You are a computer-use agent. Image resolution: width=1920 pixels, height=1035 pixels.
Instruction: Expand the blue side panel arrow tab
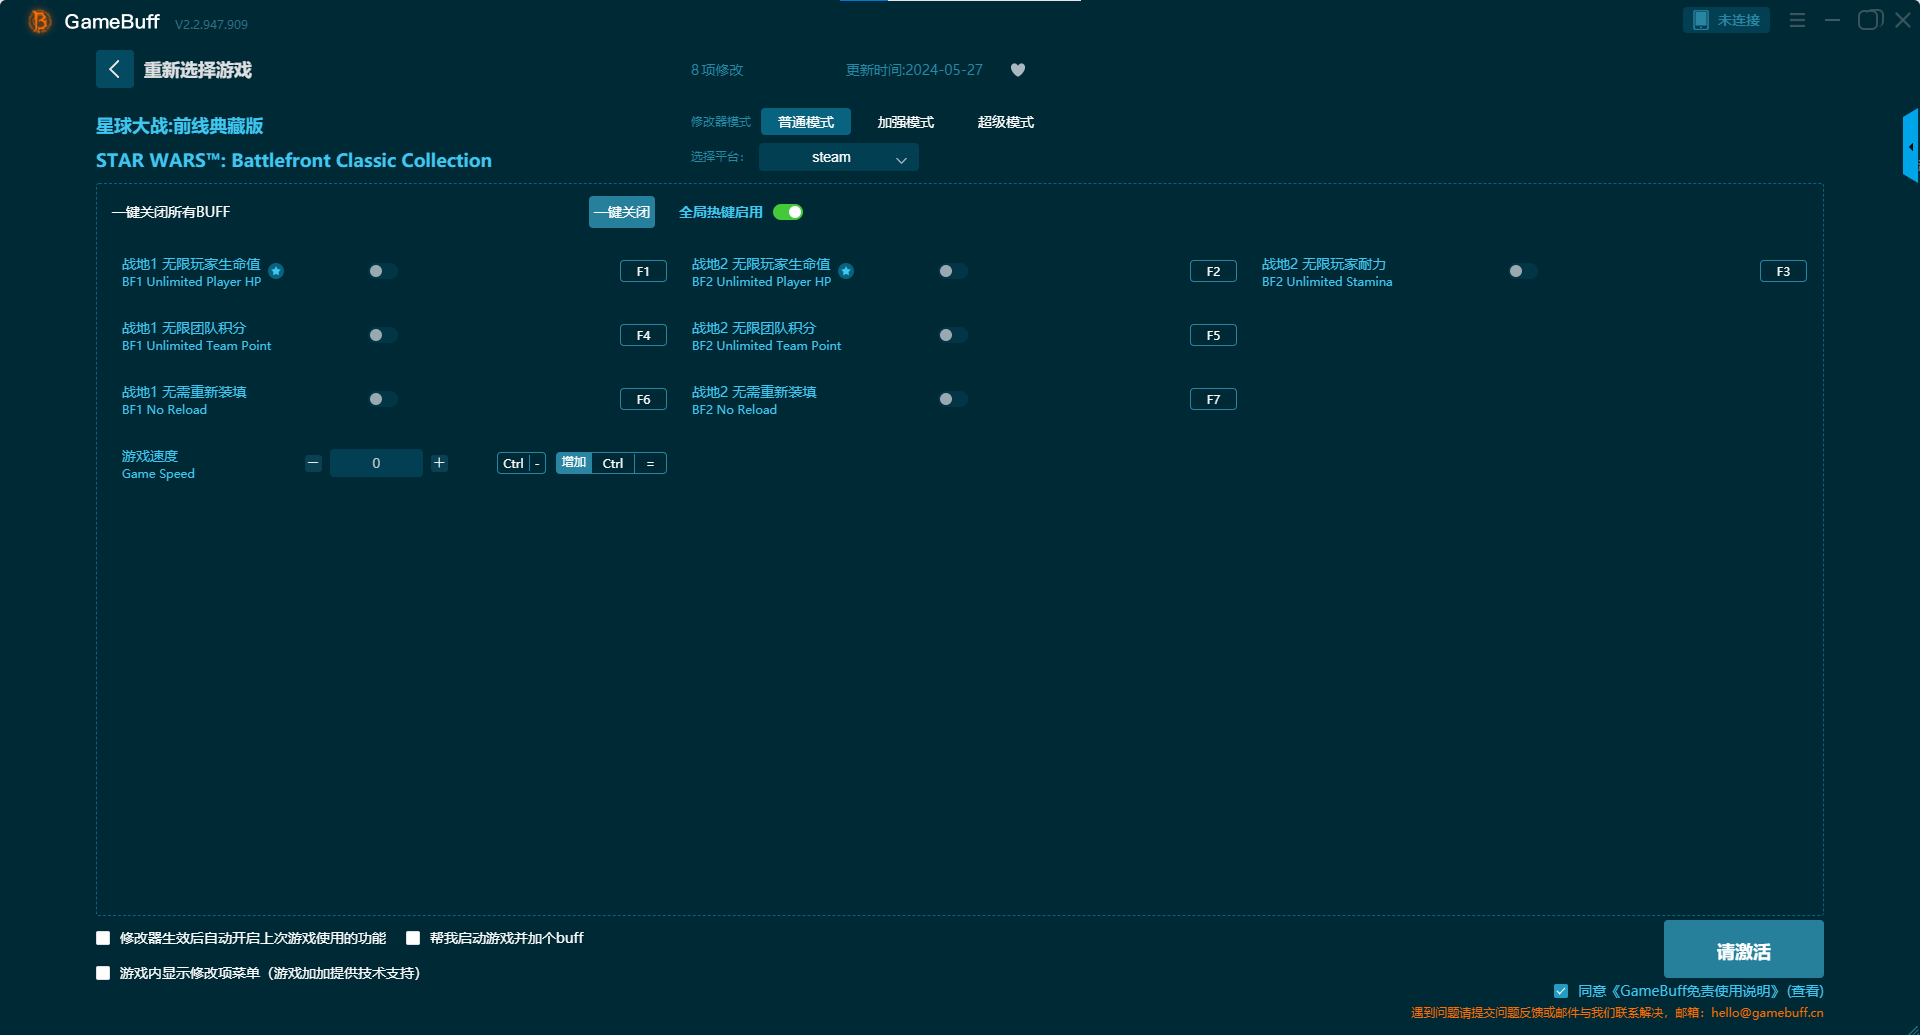(x=1910, y=146)
